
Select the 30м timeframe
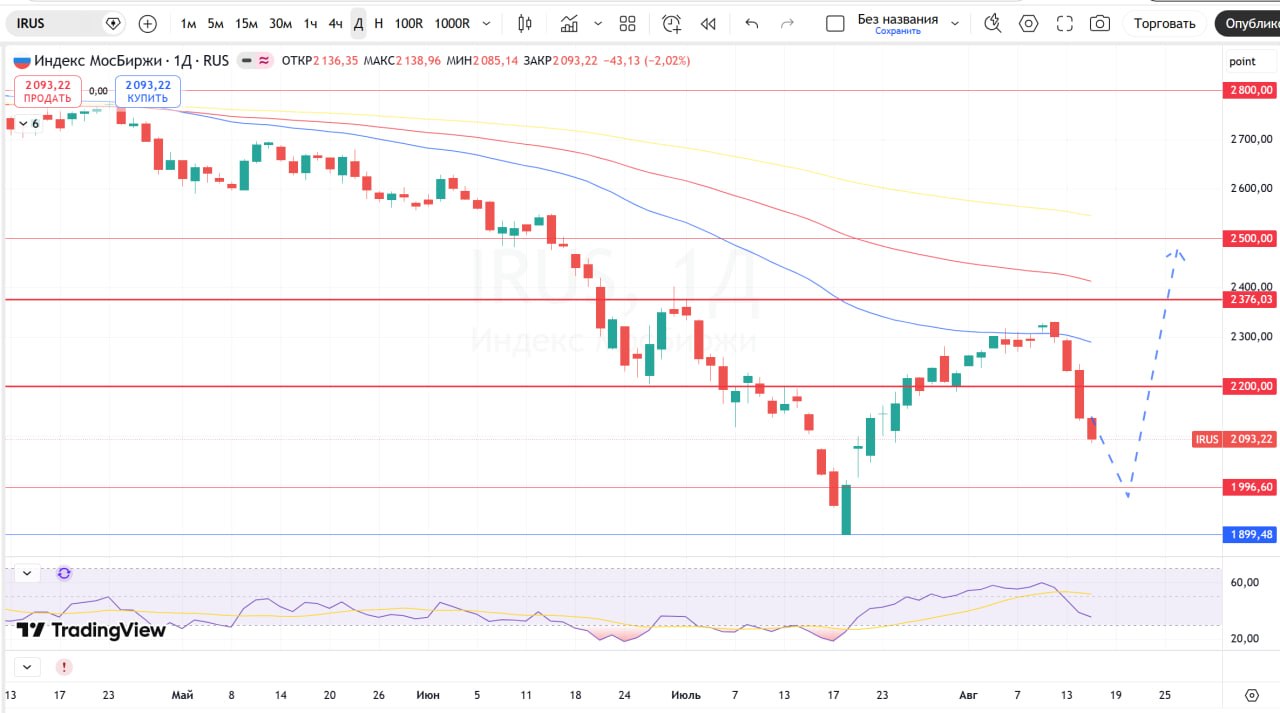point(280,23)
